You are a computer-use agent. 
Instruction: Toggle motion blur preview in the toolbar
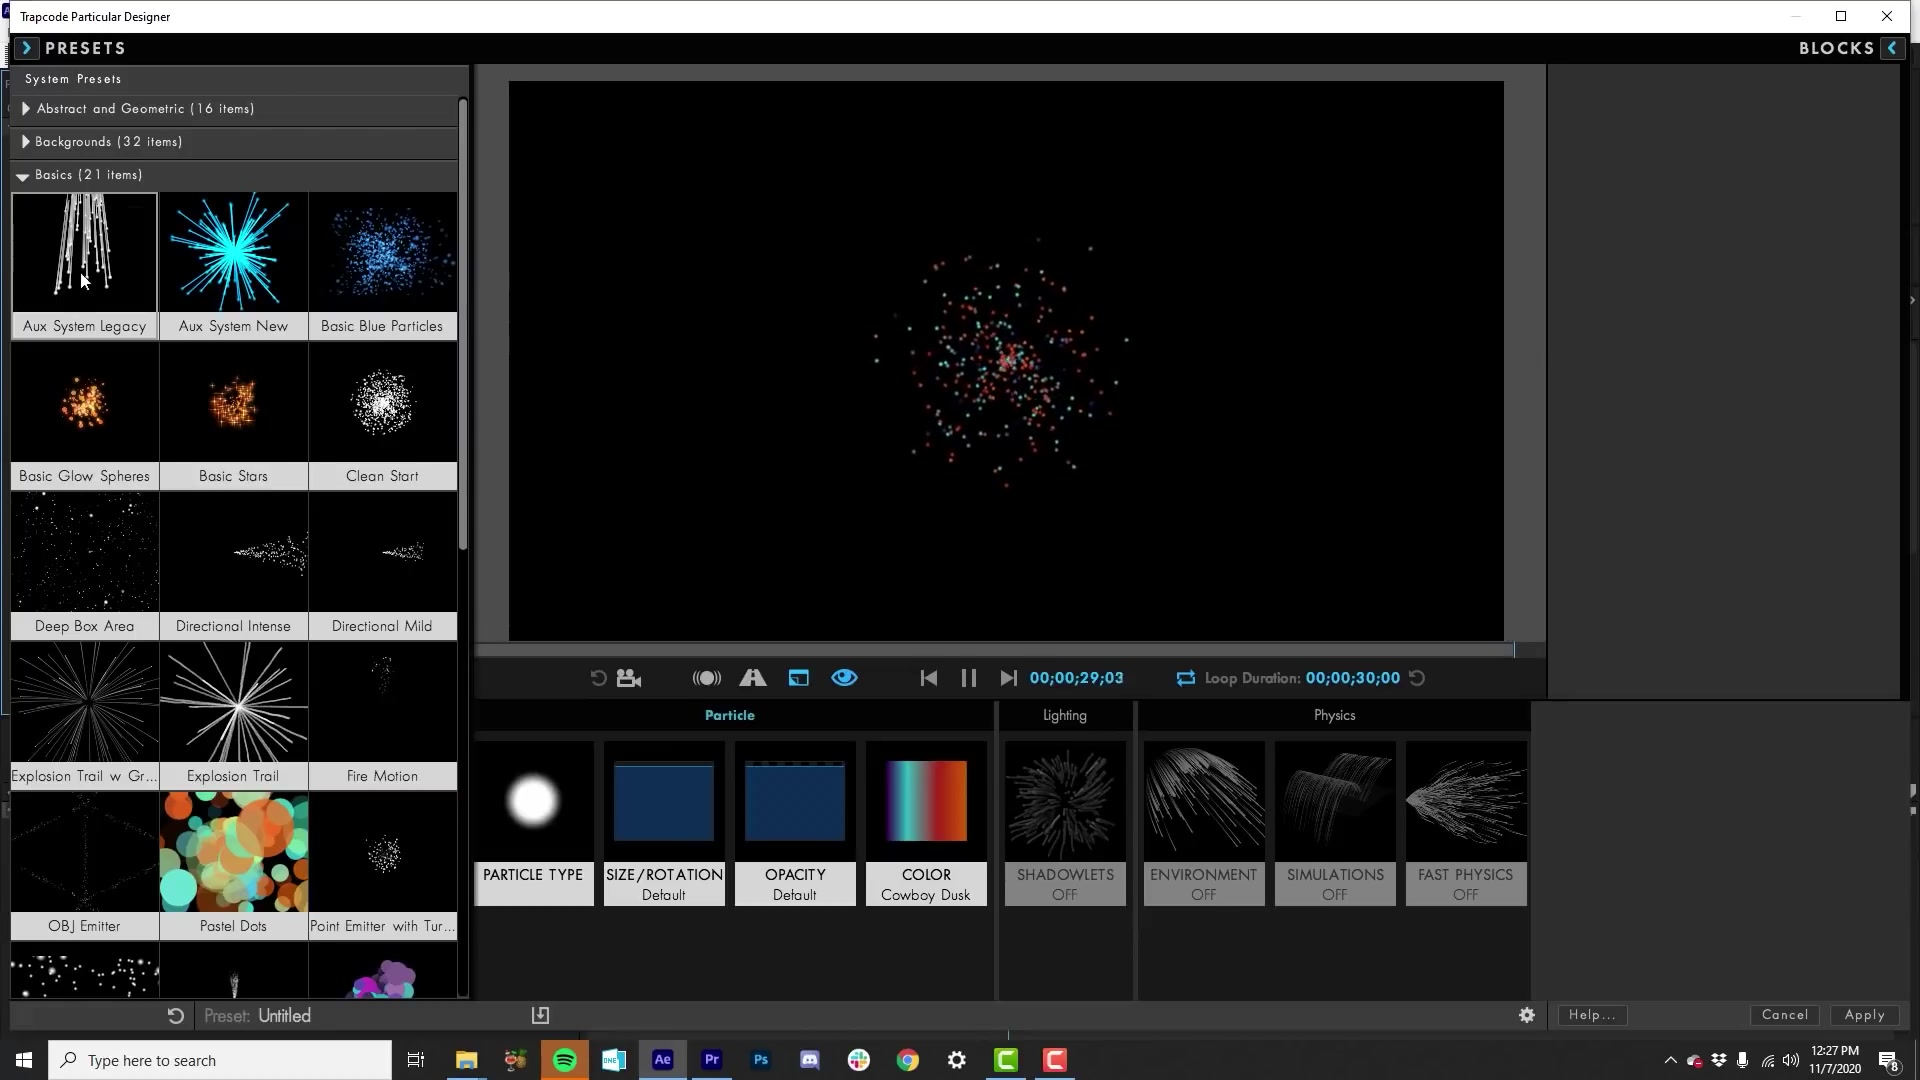706,677
